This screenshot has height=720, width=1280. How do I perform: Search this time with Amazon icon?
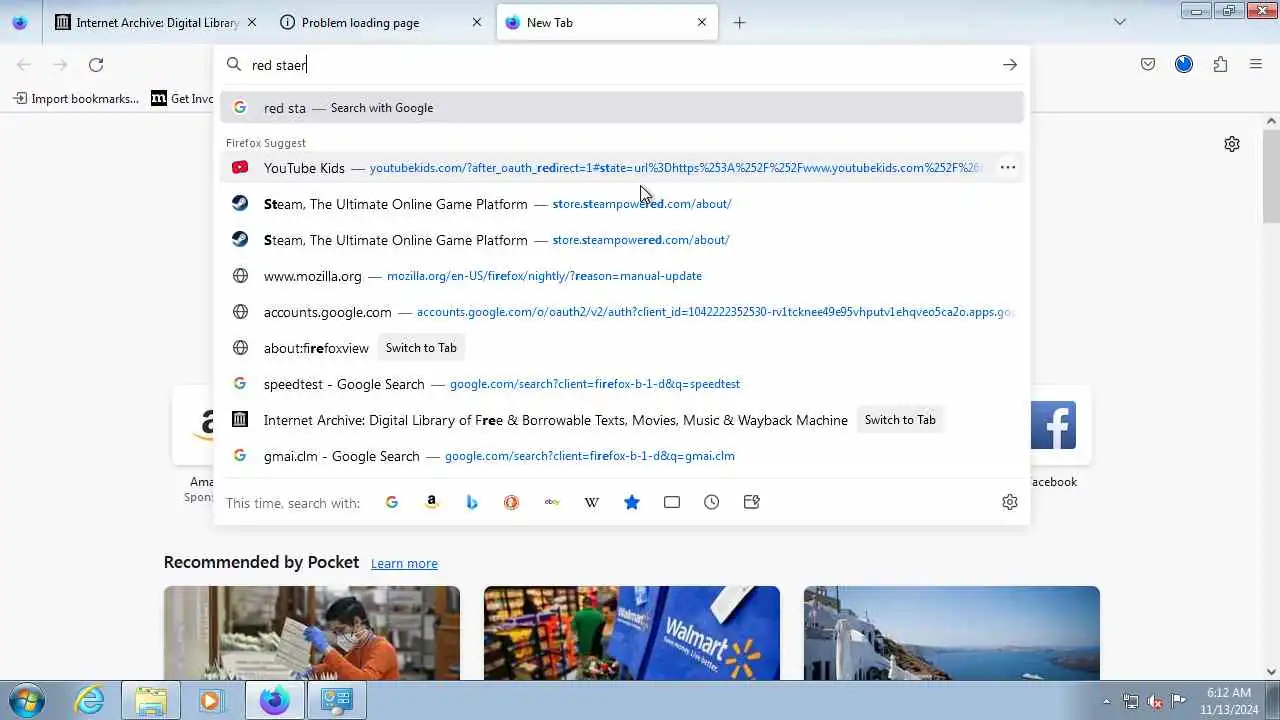pyautogui.click(x=432, y=502)
